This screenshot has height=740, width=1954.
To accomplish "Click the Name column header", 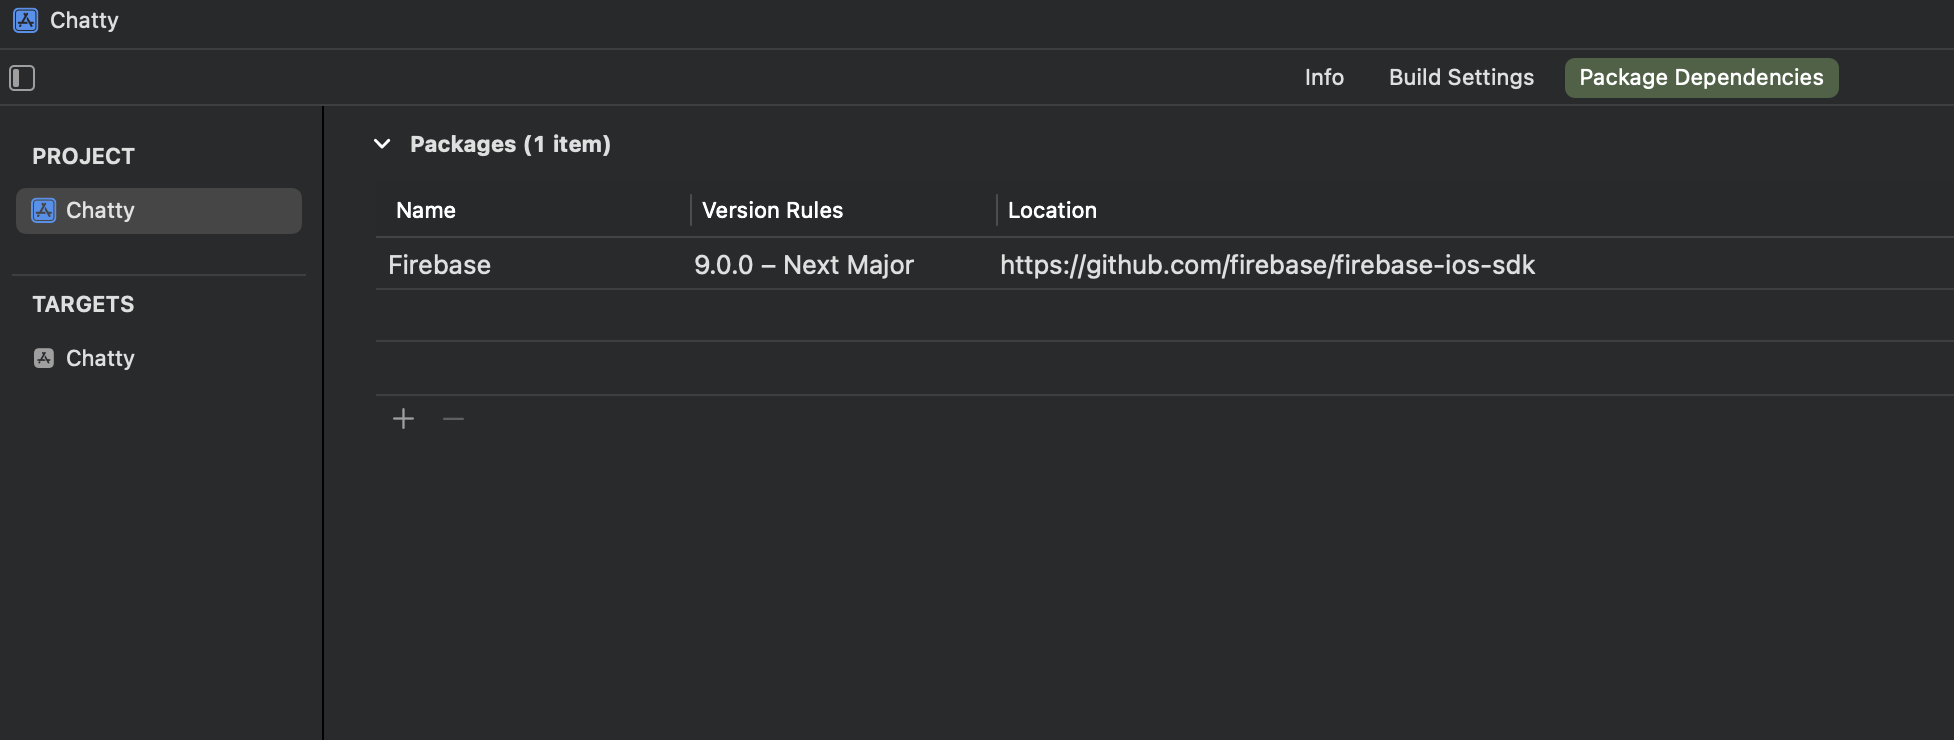I will tap(426, 210).
